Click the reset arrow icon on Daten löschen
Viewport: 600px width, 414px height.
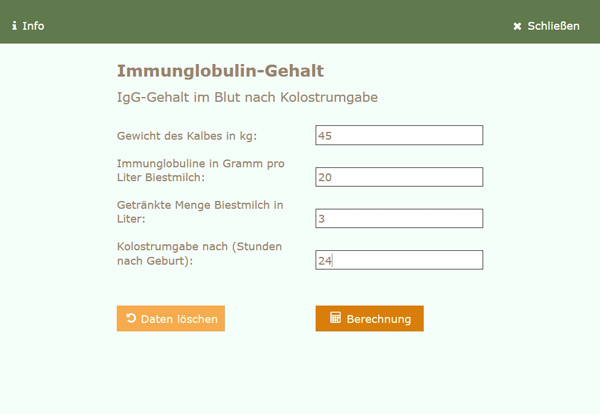pos(131,318)
